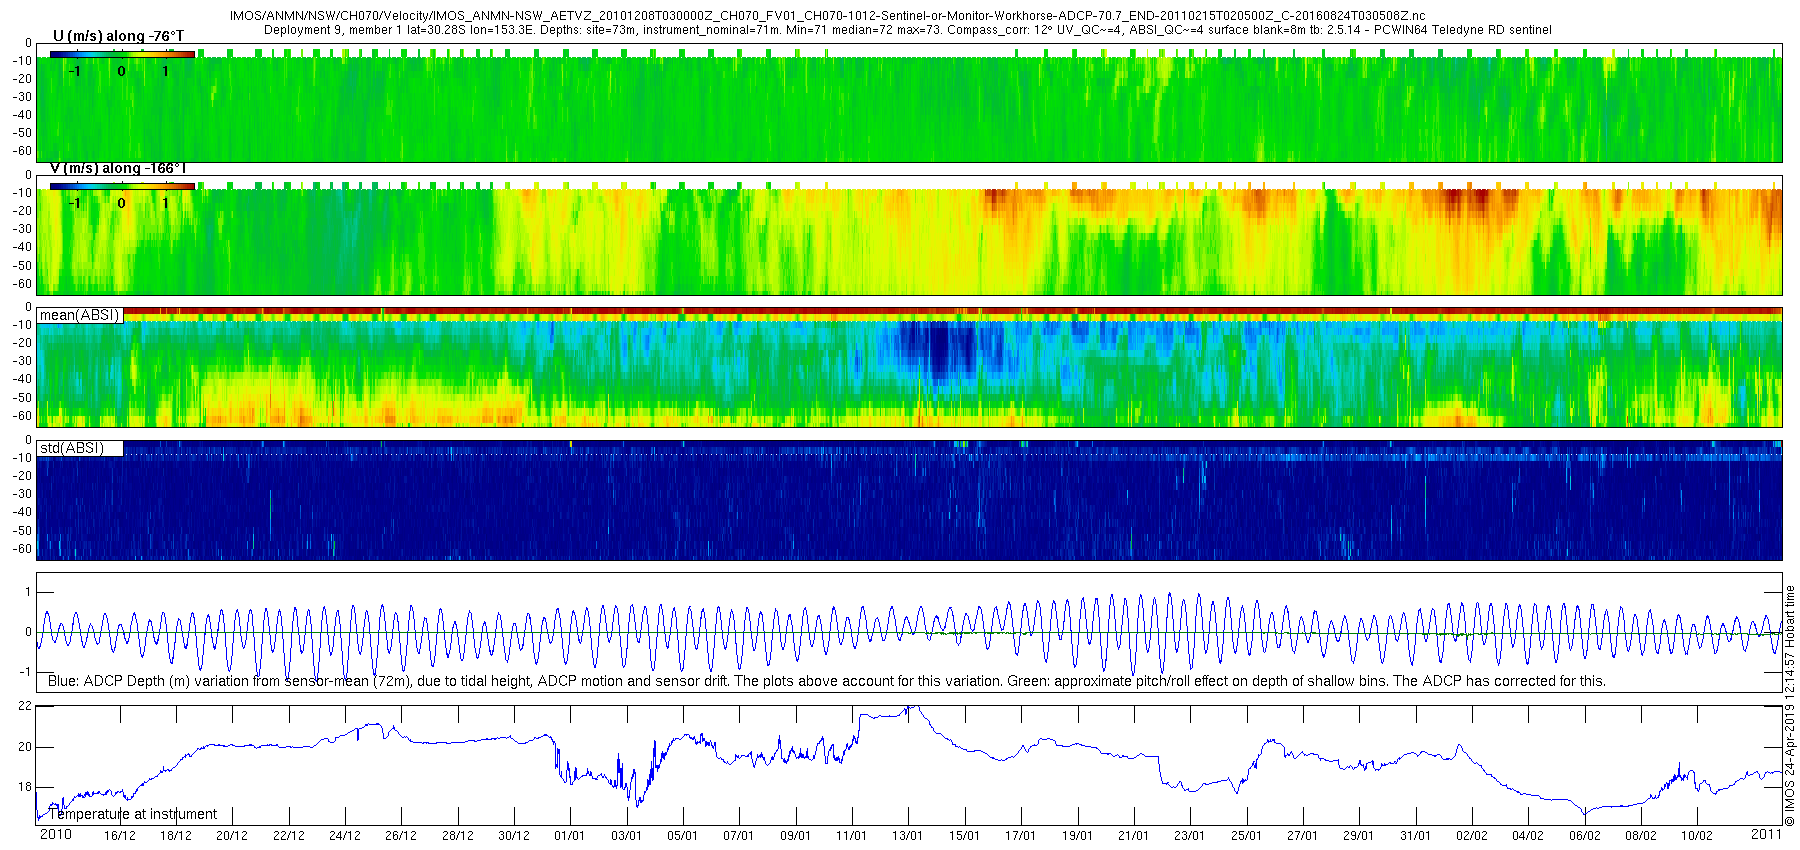Click the '02/02' date tick label
This screenshot has width=1800, height=850.
click(x=1472, y=836)
